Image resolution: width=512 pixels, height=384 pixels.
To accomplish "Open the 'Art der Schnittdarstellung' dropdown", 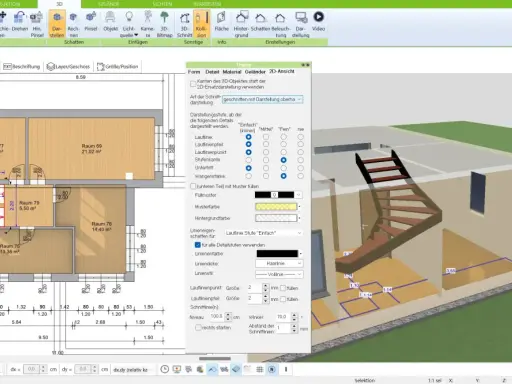I will pos(262,99).
